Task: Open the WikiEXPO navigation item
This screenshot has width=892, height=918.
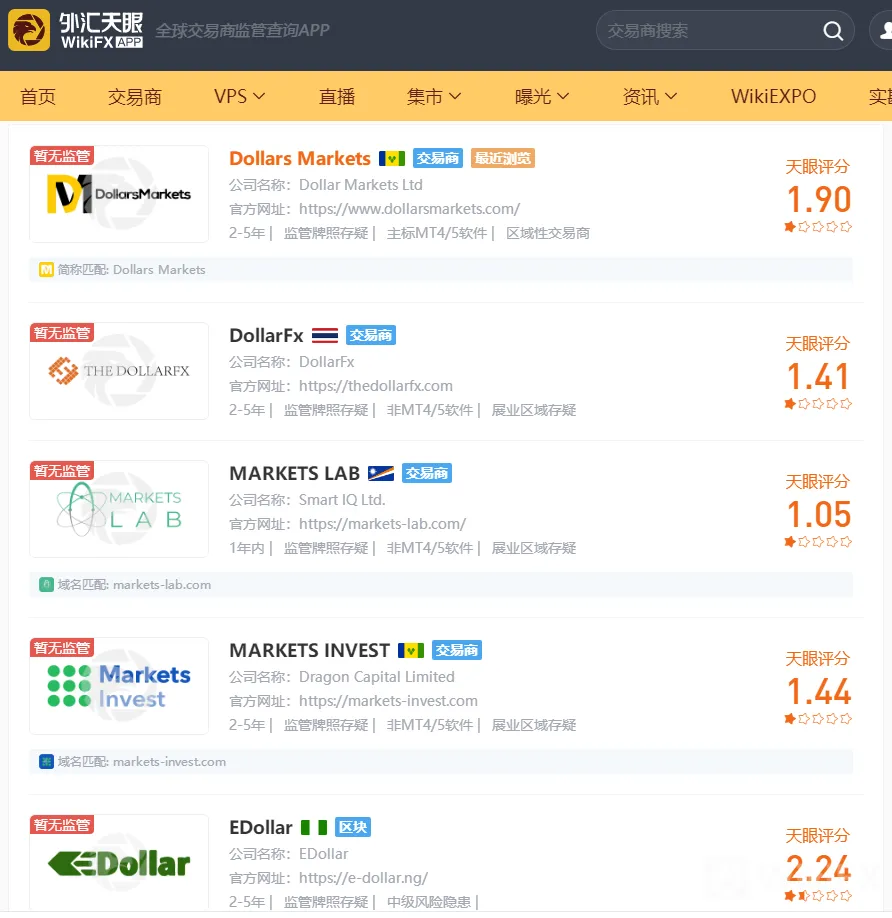Action: pos(773,97)
